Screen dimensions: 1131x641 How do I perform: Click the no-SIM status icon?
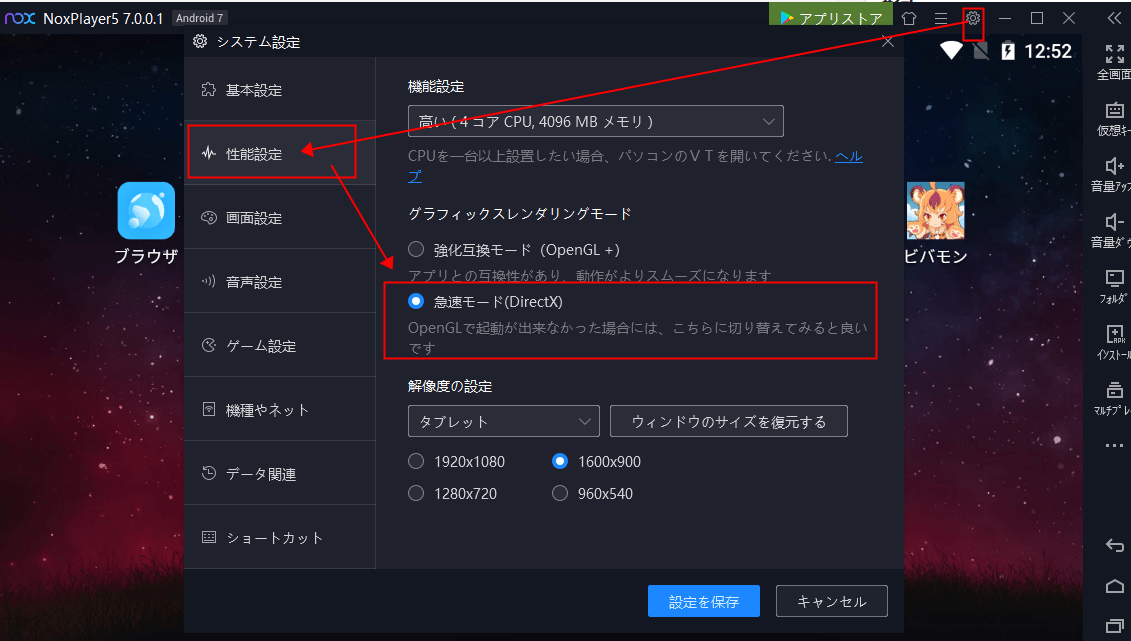980,50
